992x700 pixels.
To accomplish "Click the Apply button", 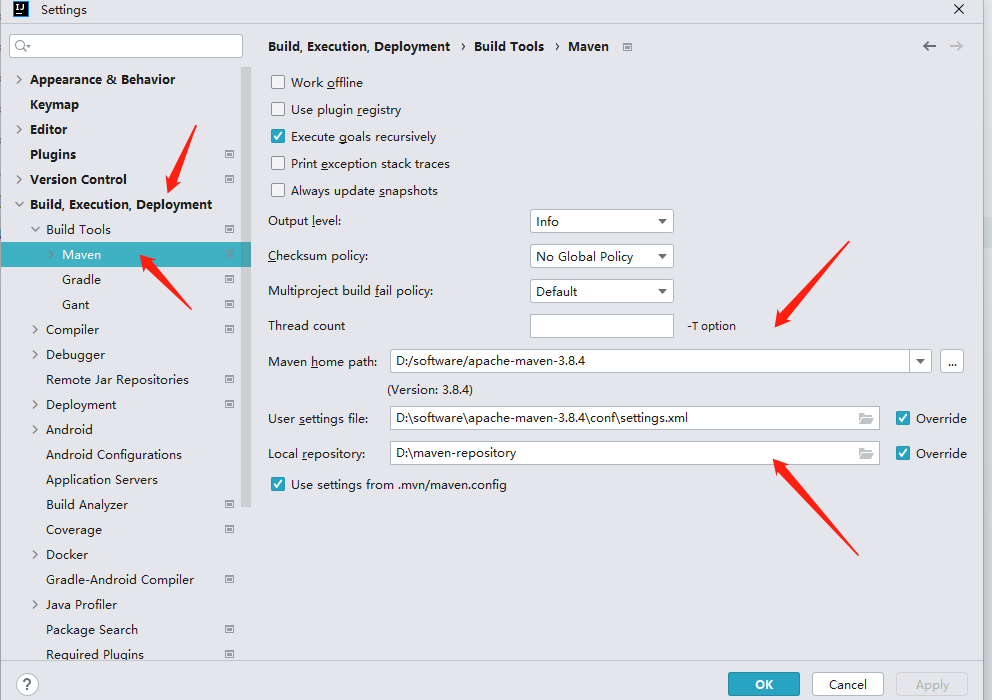I will click(x=932, y=684).
